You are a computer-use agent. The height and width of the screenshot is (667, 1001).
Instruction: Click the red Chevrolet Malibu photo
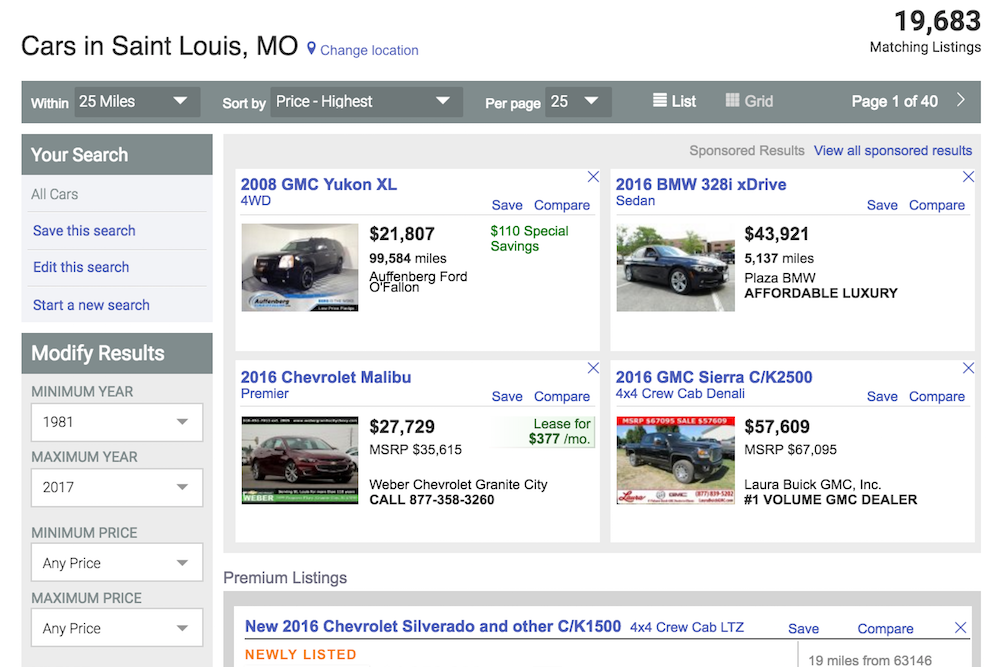click(299, 460)
